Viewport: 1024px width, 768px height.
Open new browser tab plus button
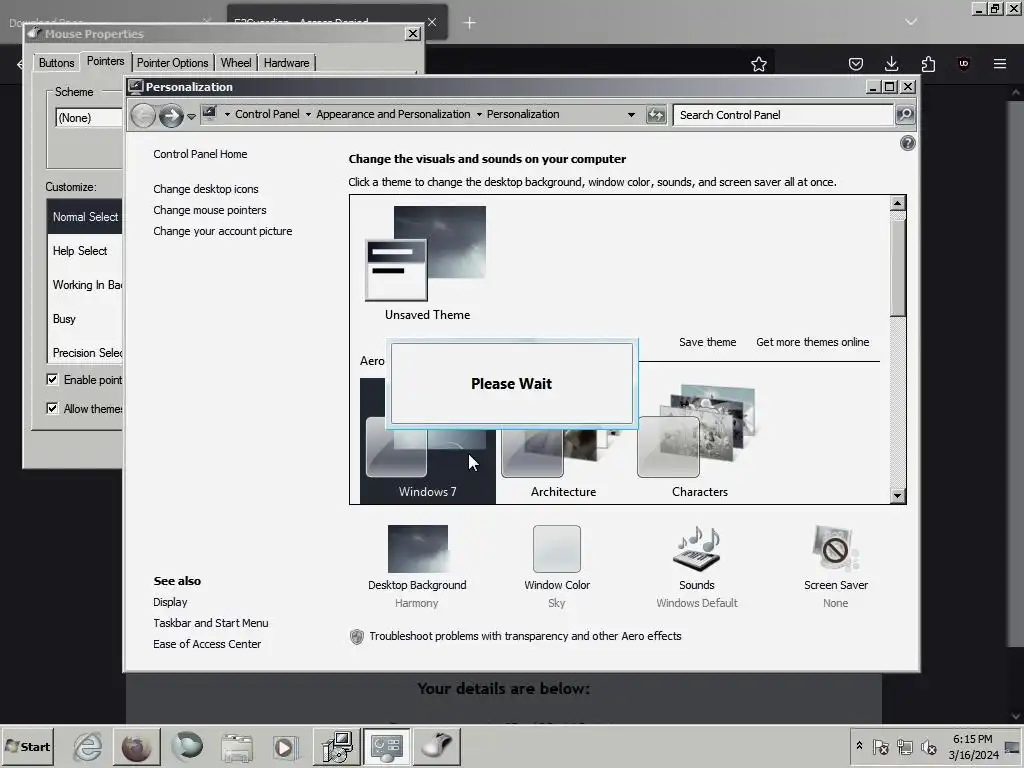point(470,23)
